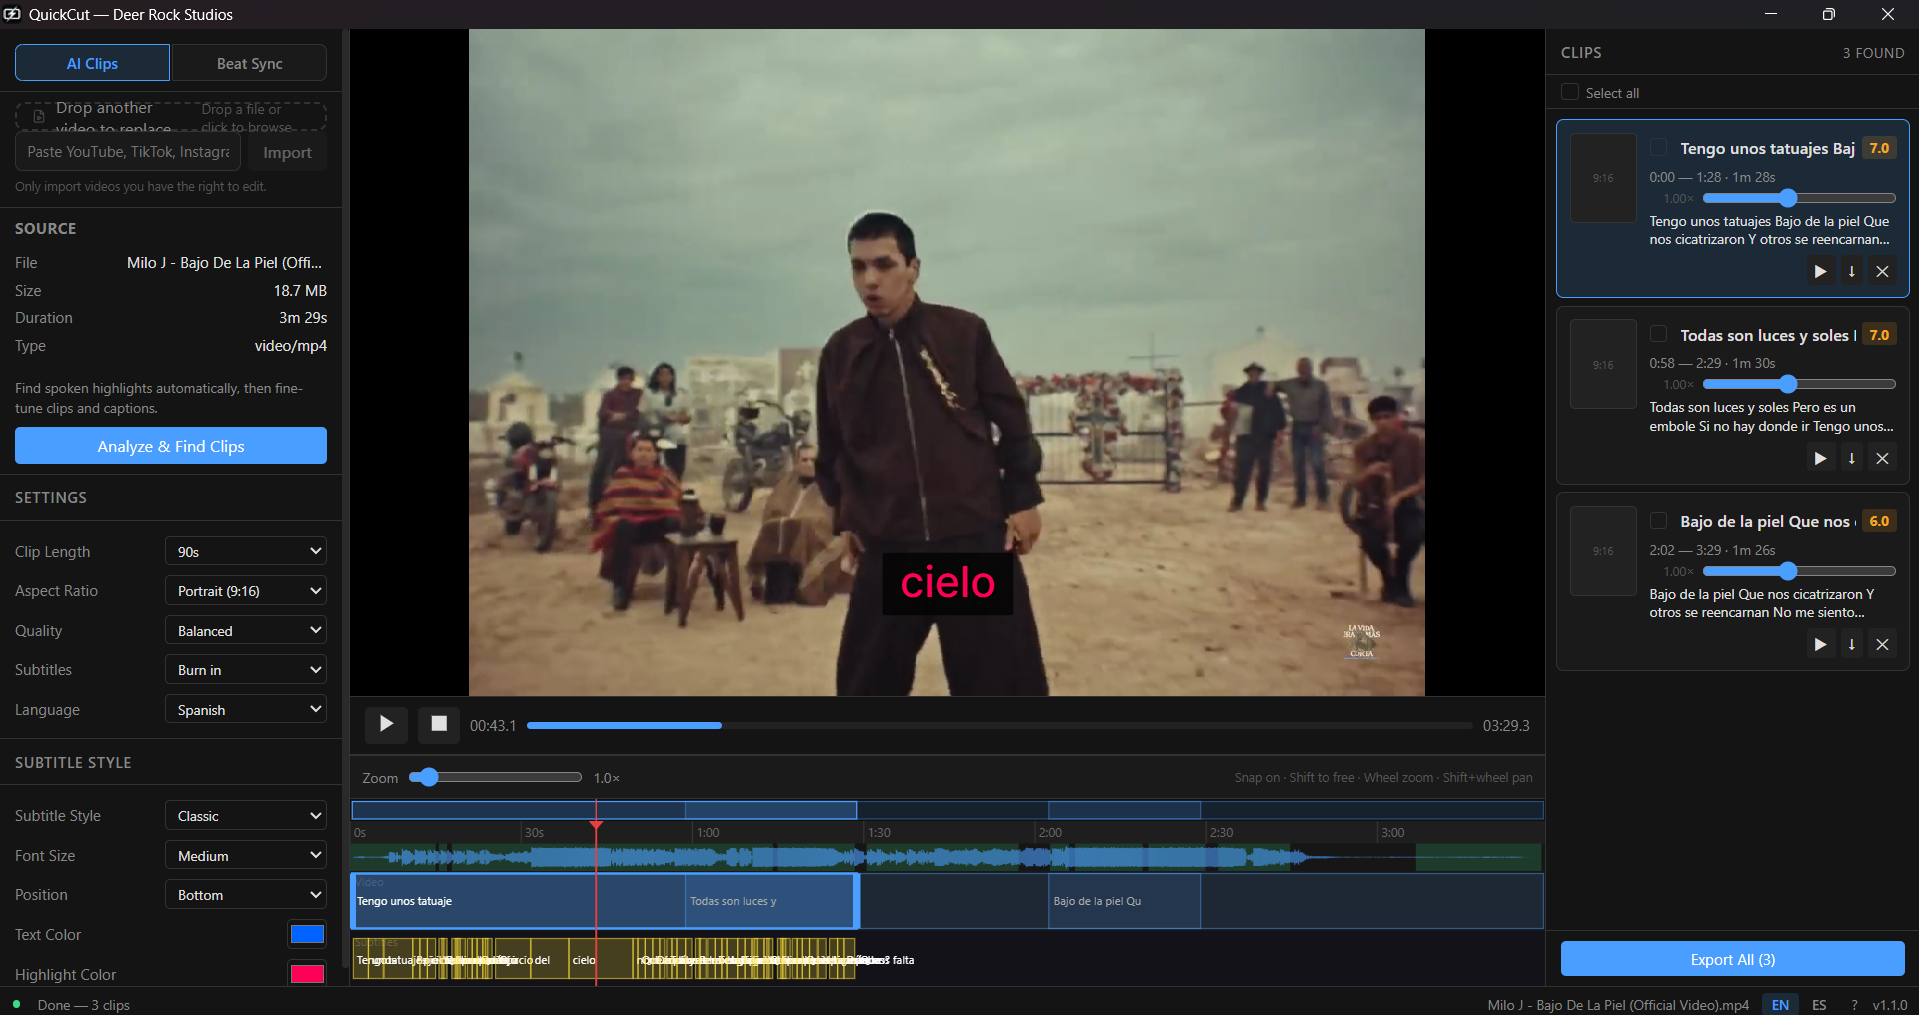Click the green status indicator dot
This screenshot has width=1919, height=1015.
[16, 1004]
